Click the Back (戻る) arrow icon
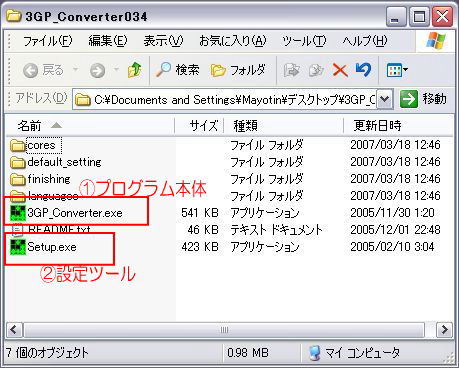 [30, 71]
